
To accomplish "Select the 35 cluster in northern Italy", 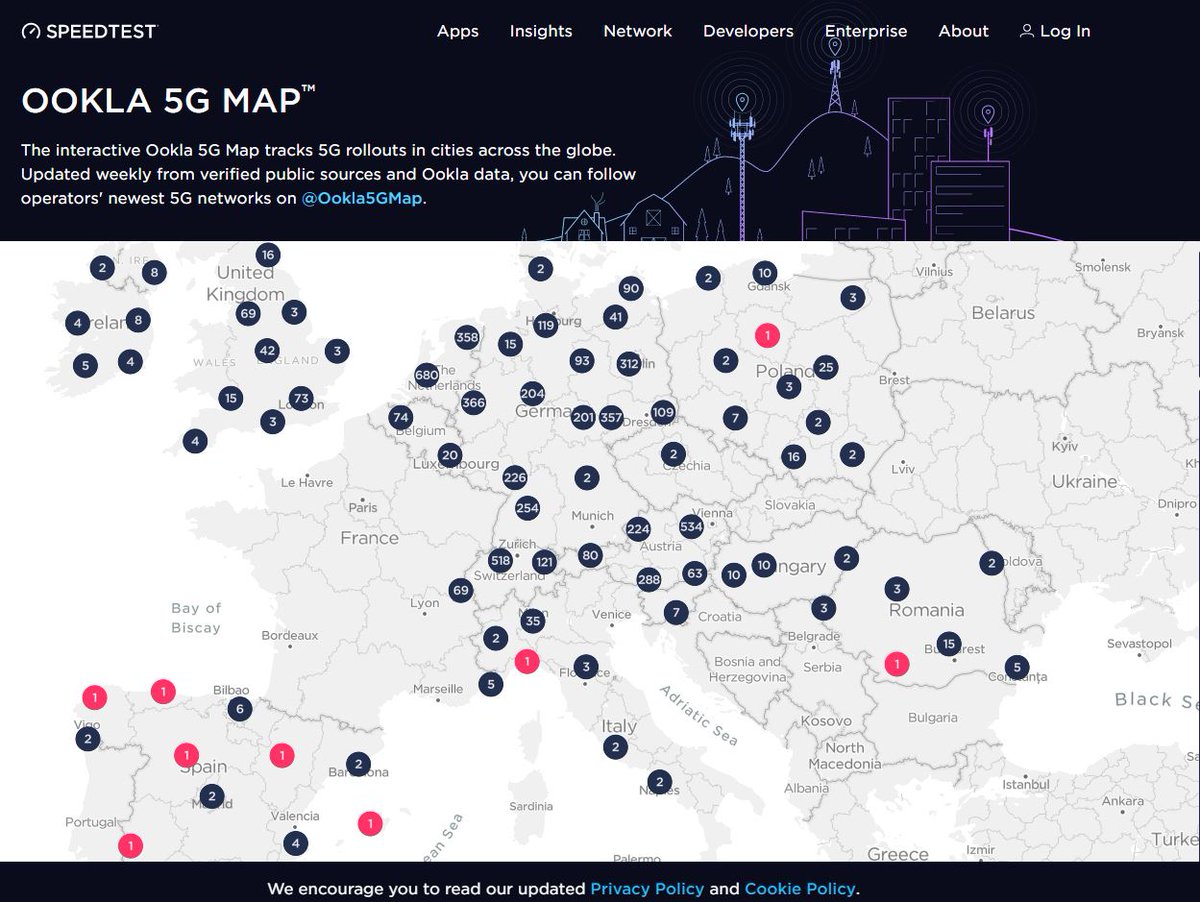I will (532, 621).
